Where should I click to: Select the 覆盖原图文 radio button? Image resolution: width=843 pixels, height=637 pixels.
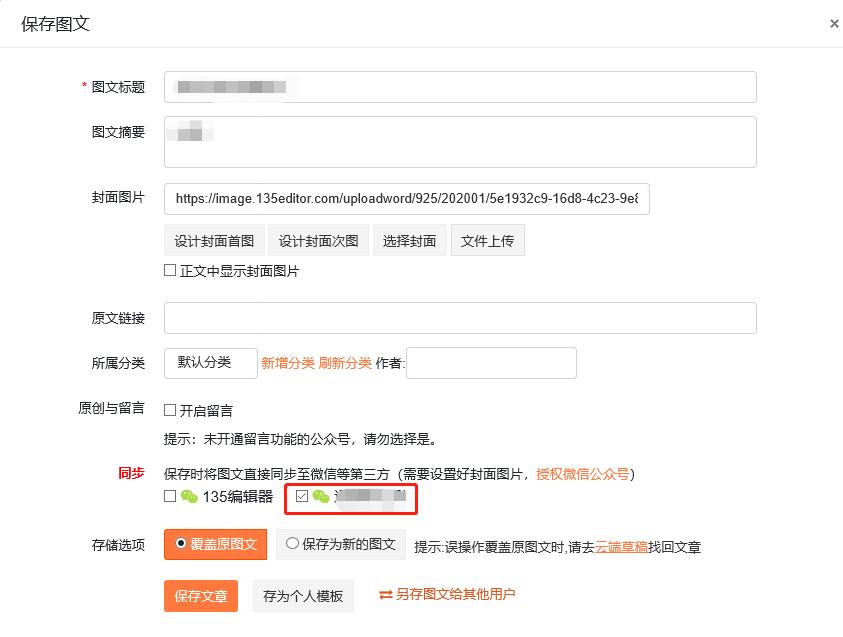179,543
